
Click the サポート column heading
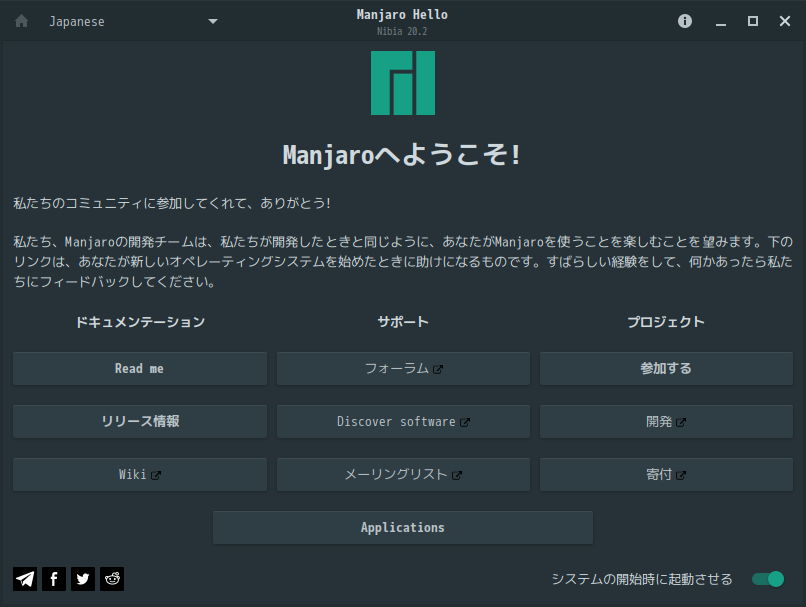403,322
